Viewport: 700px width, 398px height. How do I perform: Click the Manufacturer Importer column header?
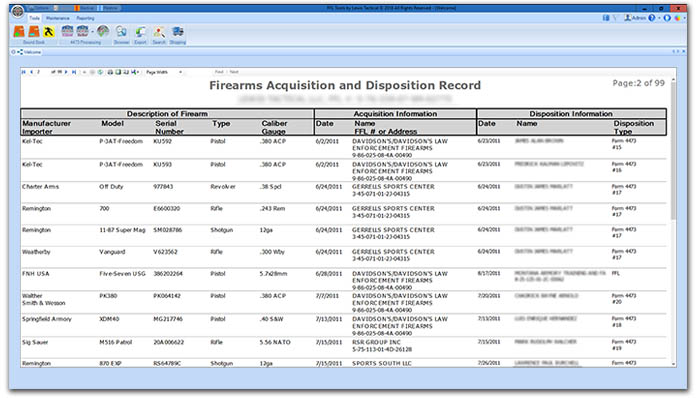[x=46, y=127]
